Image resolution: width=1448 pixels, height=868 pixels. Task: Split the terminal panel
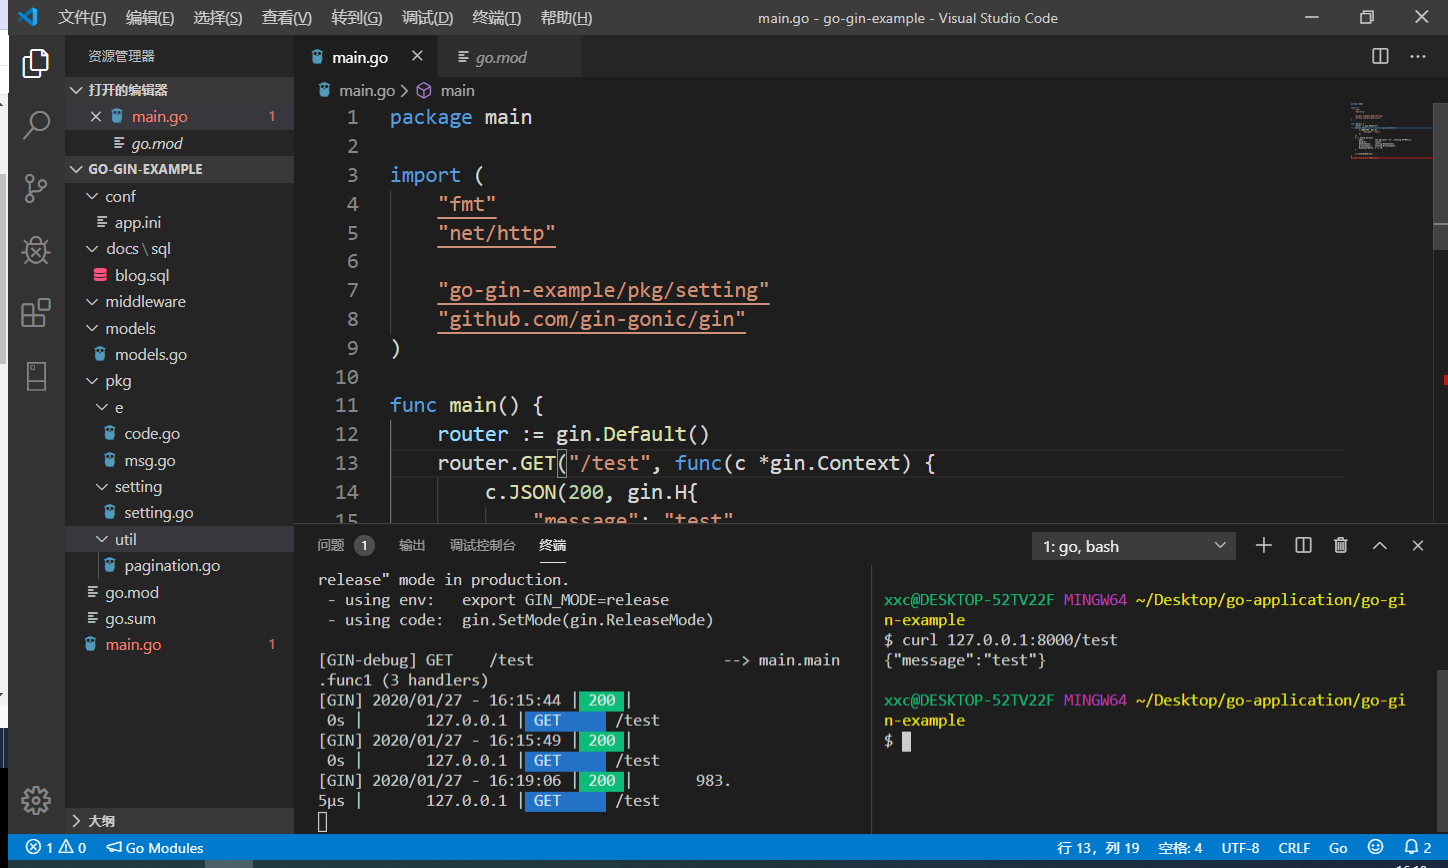click(x=1303, y=545)
